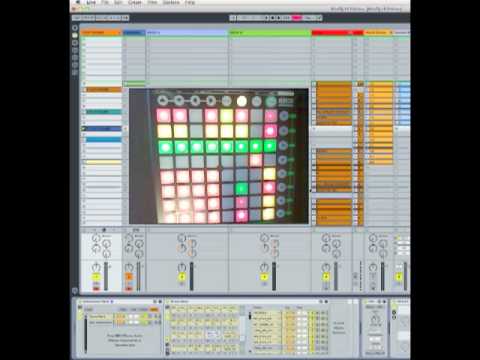The width and height of the screenshot is (480, 360).
Task: Open the Live application menu
Action: click(91, 2)
